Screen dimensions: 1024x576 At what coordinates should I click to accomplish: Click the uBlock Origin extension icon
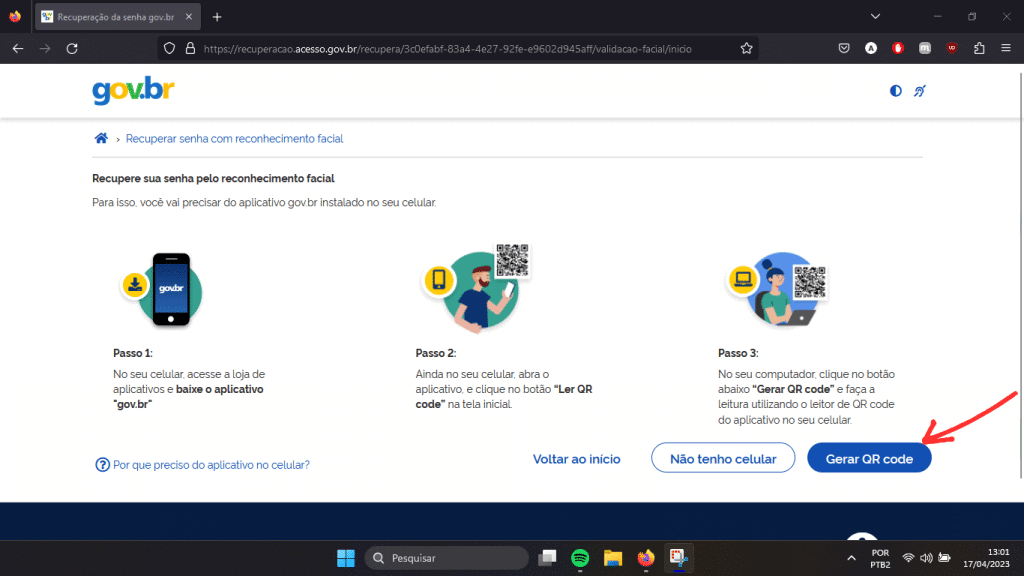pos(952,47)
